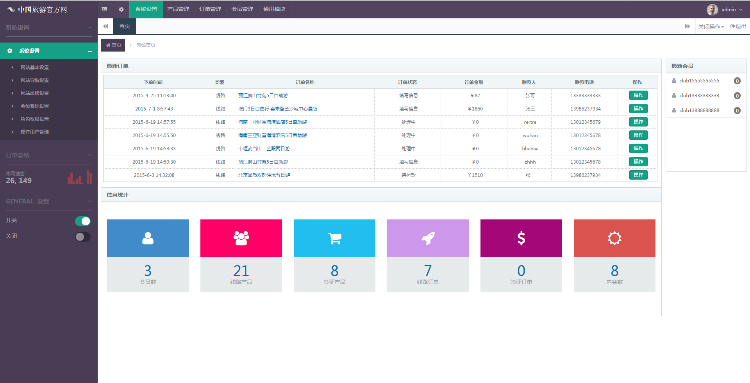
Task: Click the number 21 stat value
Action: click(241, 271)
